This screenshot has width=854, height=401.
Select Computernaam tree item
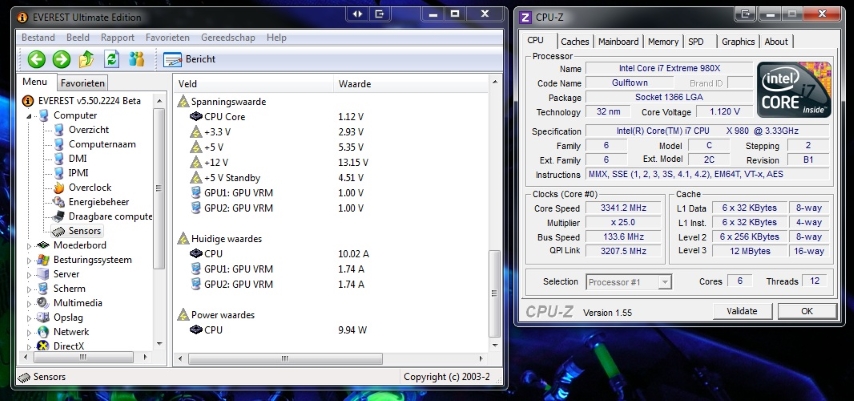(x=102, y=144)
